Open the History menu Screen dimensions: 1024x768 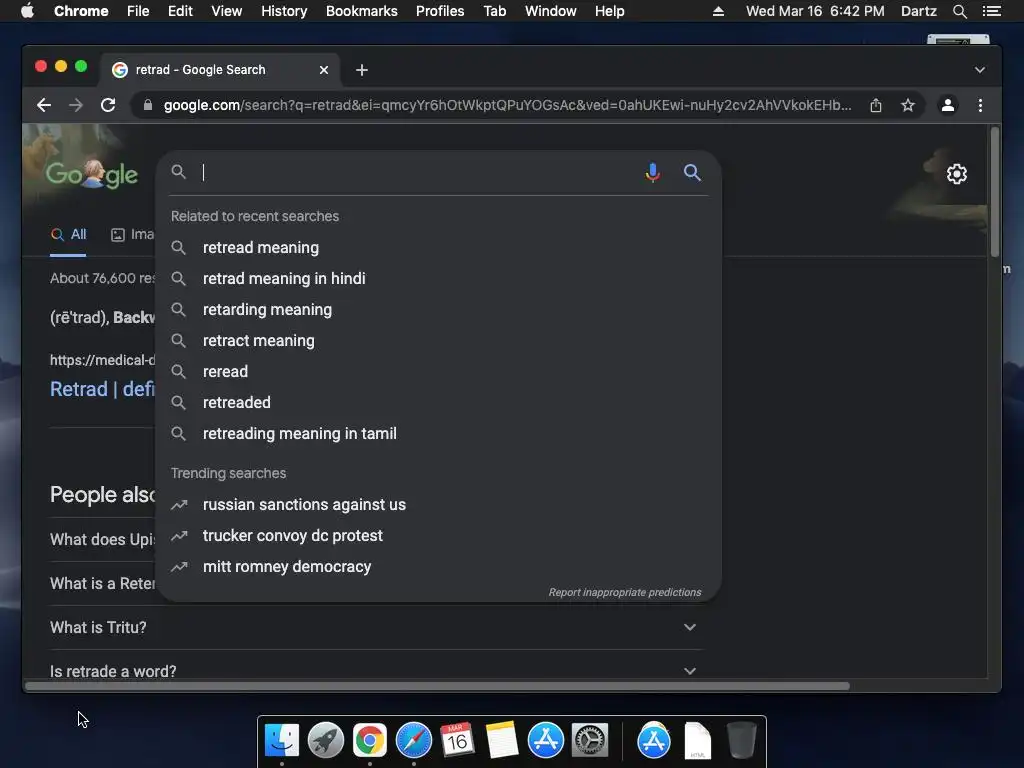pyautogui.click(x=284, y=11)
